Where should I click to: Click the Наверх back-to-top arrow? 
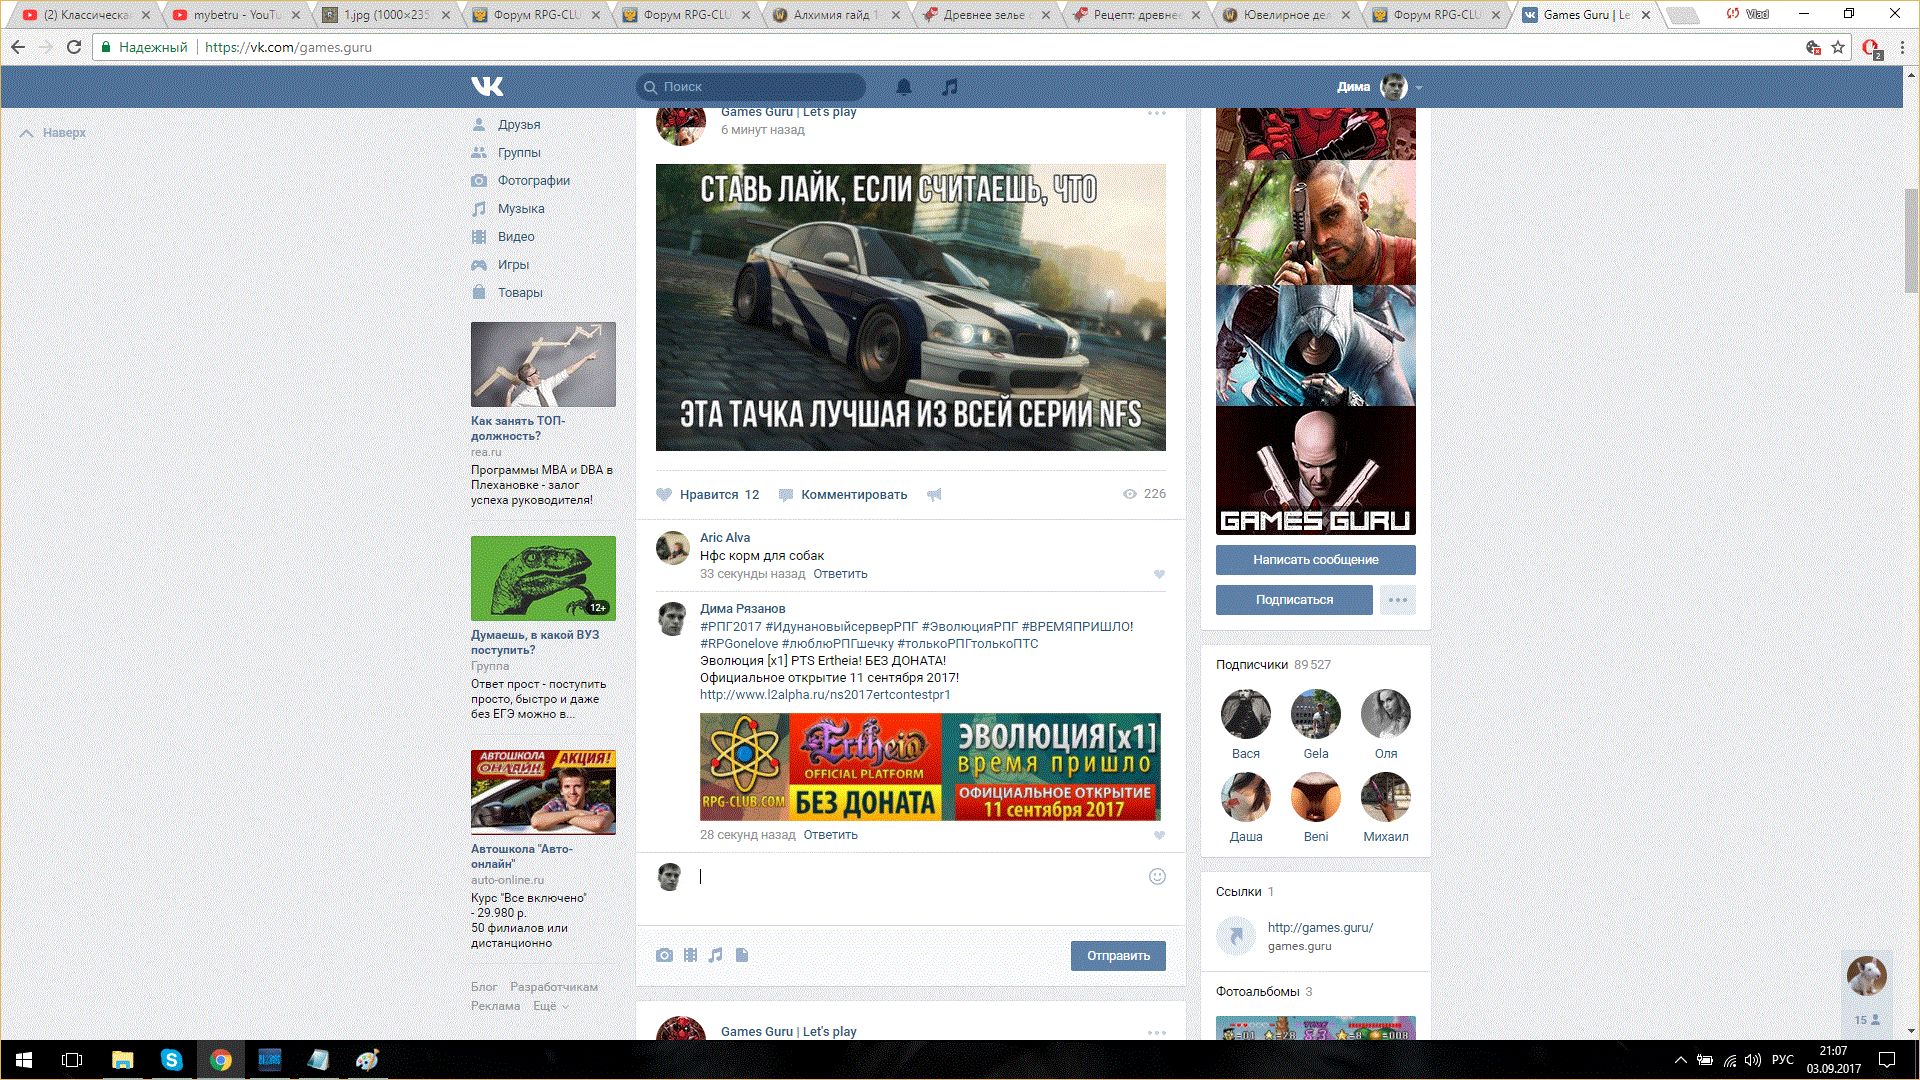(27, 133)
